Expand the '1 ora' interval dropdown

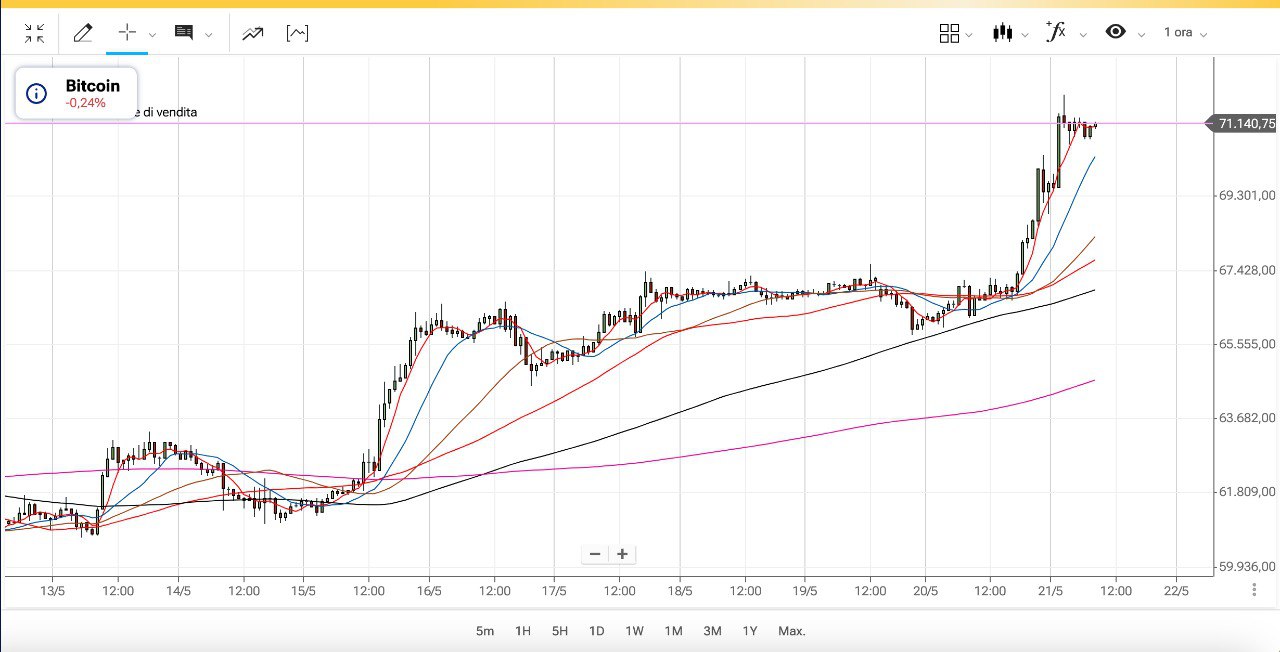click(x=1185, y=33)
